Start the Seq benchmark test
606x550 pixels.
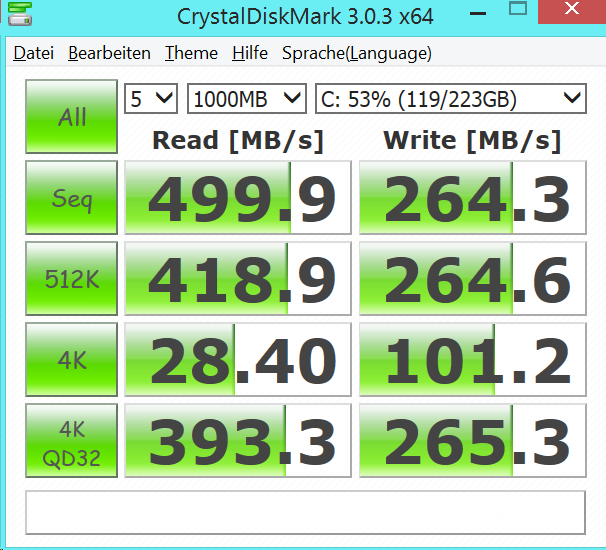pyautogui.click(x=71, y=198)
